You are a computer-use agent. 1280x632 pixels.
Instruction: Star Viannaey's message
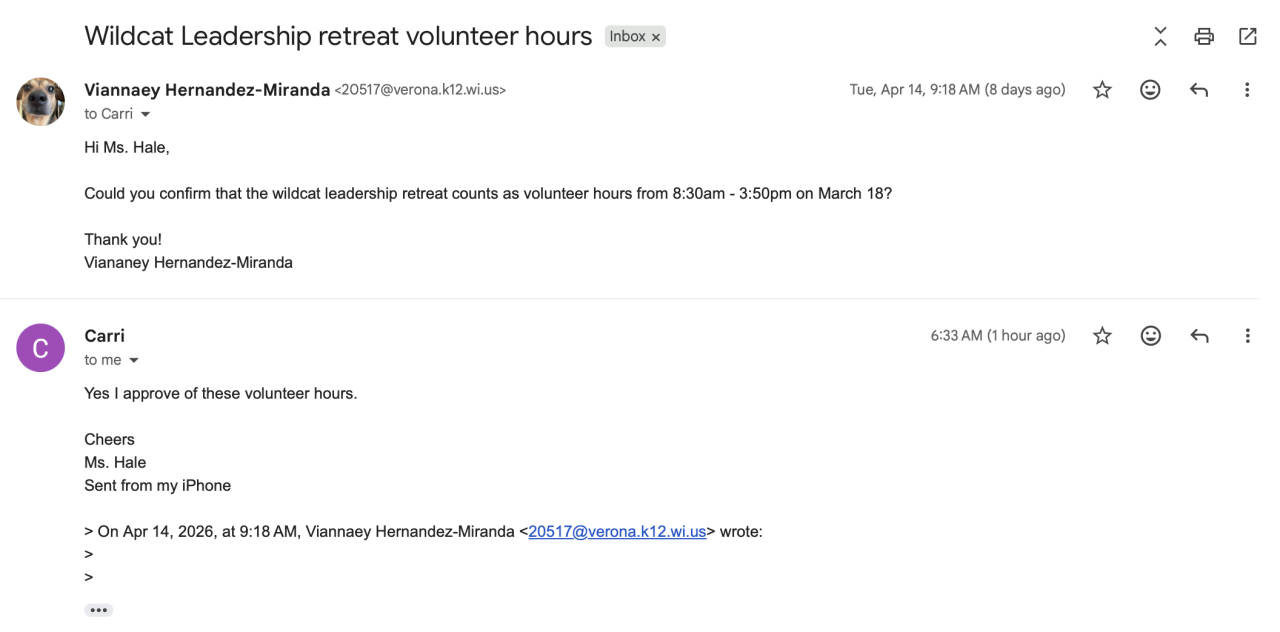point(1102,90)
